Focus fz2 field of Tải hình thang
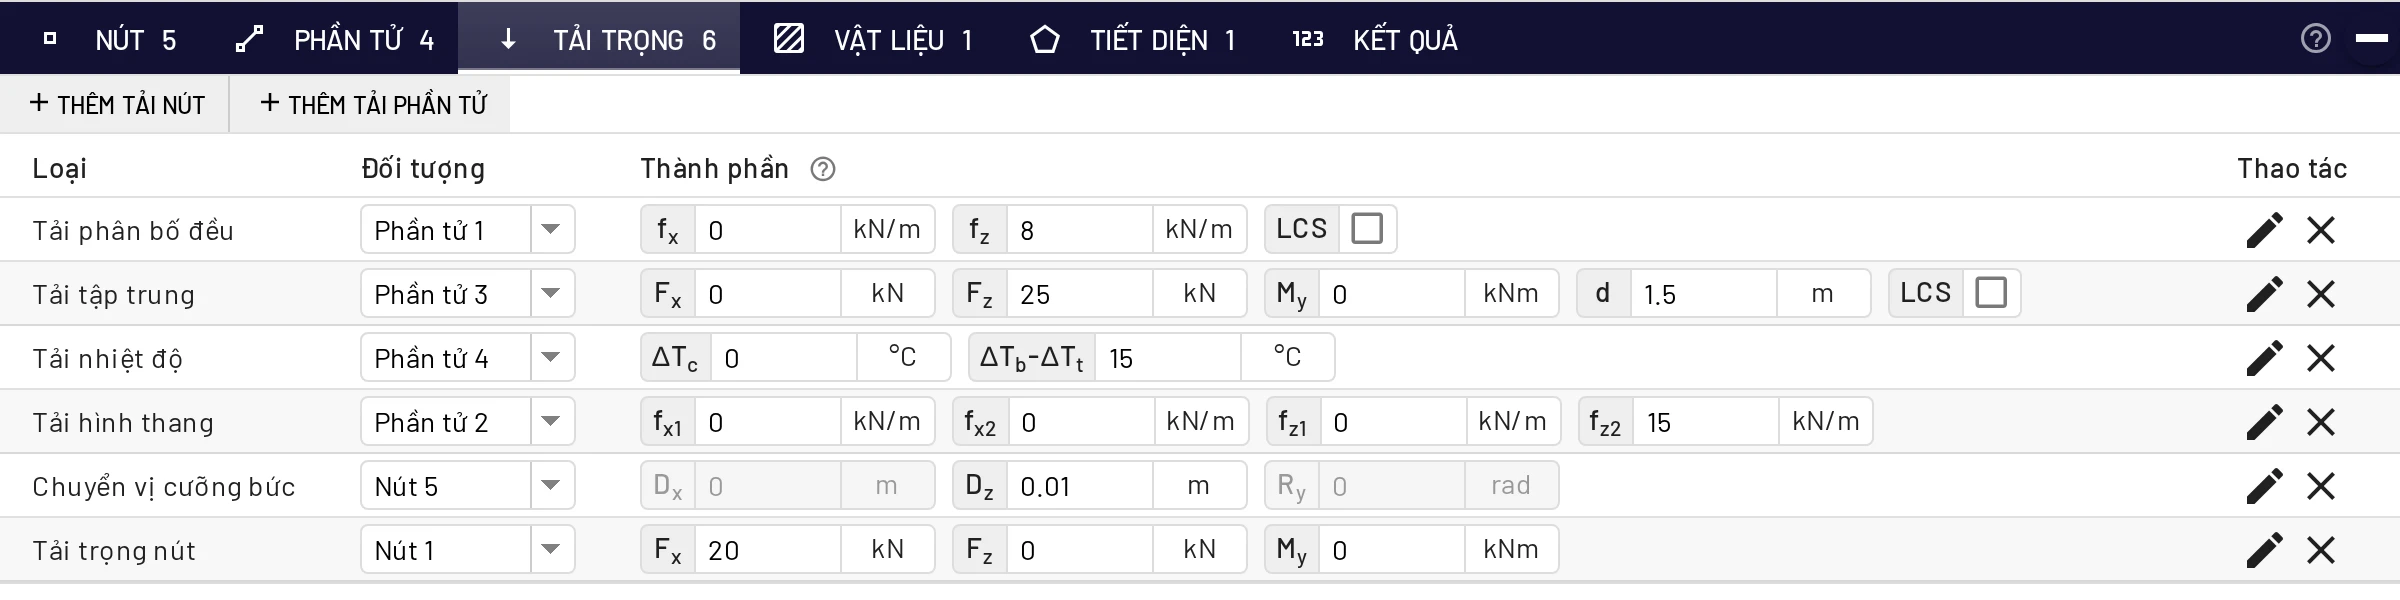The height and width of the screenshot is (600, 2400). [x=1706, y=422]
